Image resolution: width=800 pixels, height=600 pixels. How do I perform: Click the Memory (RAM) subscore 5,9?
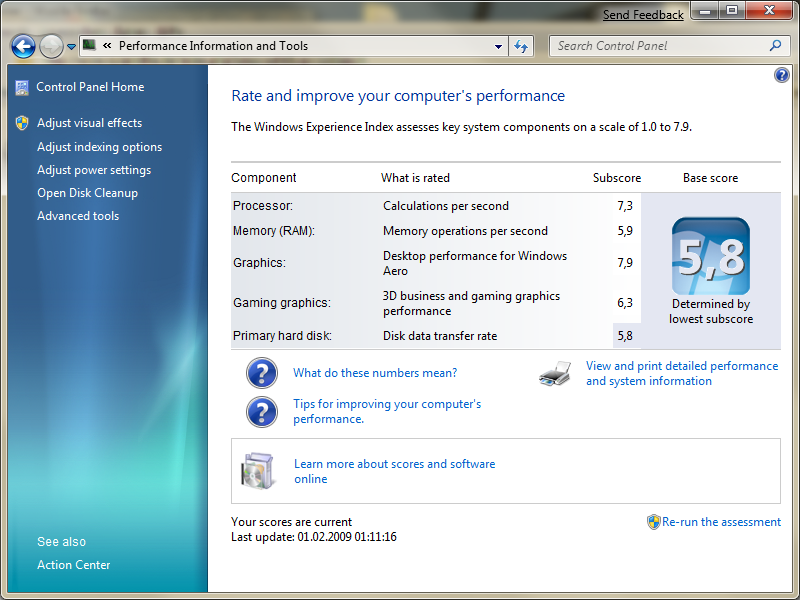pos(625,231)
